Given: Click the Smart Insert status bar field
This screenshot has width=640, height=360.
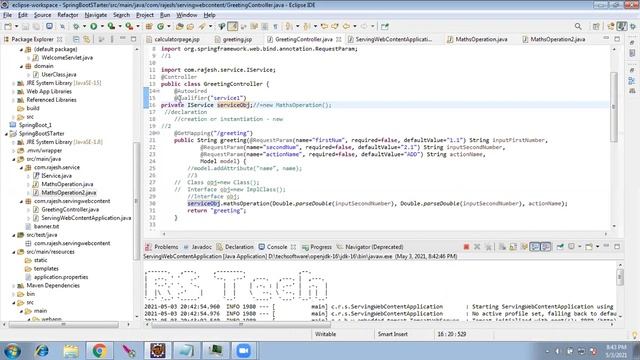Looking at the screenshot, I should (393, 334).
